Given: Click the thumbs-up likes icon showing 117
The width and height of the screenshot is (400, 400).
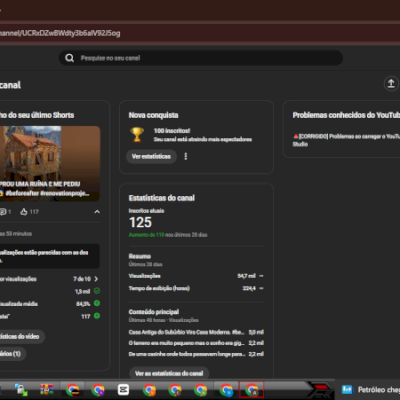Looking at the screenshot, I should tap(24, 212).
